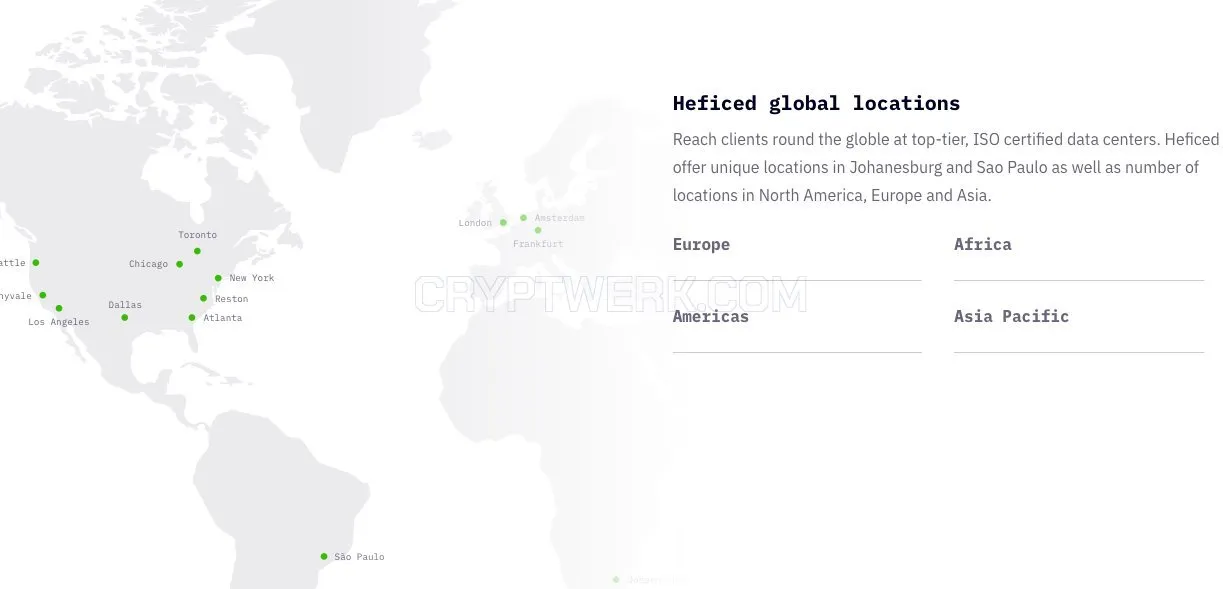Select the Los Angeles map marker dot

[59, 308]
